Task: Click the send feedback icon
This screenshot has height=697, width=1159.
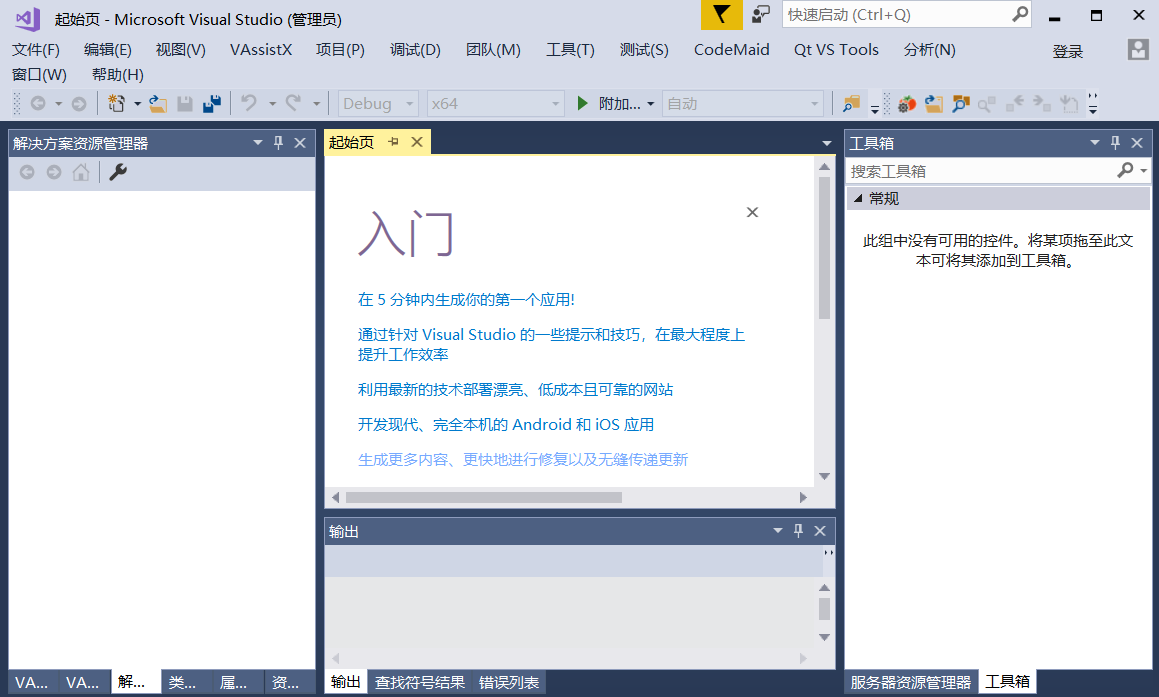Action: [x=761, y=14]
